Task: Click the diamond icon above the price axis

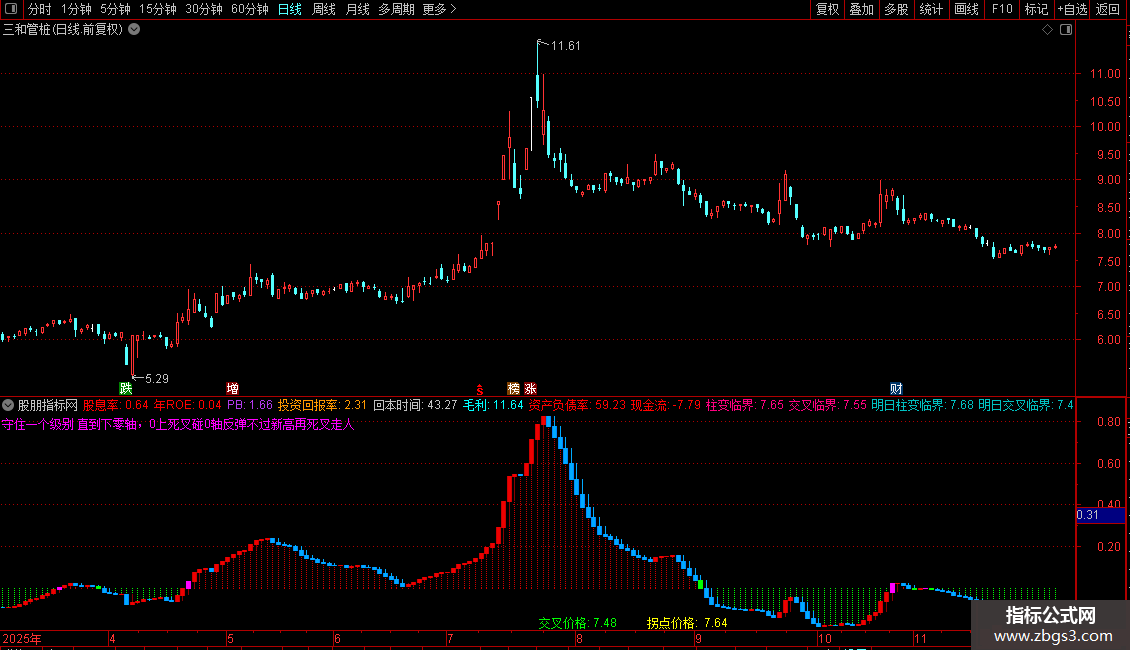Action: click(1047, 30)
